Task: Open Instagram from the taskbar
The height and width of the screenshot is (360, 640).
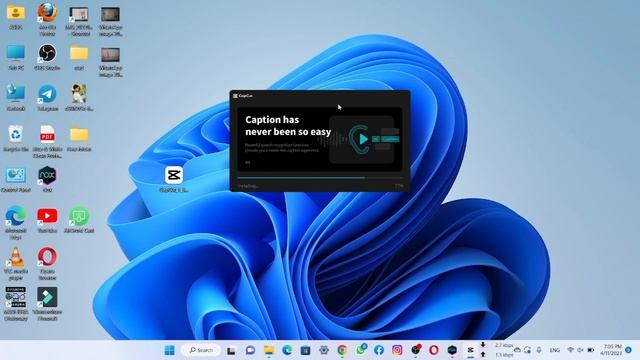Action: 397,350
